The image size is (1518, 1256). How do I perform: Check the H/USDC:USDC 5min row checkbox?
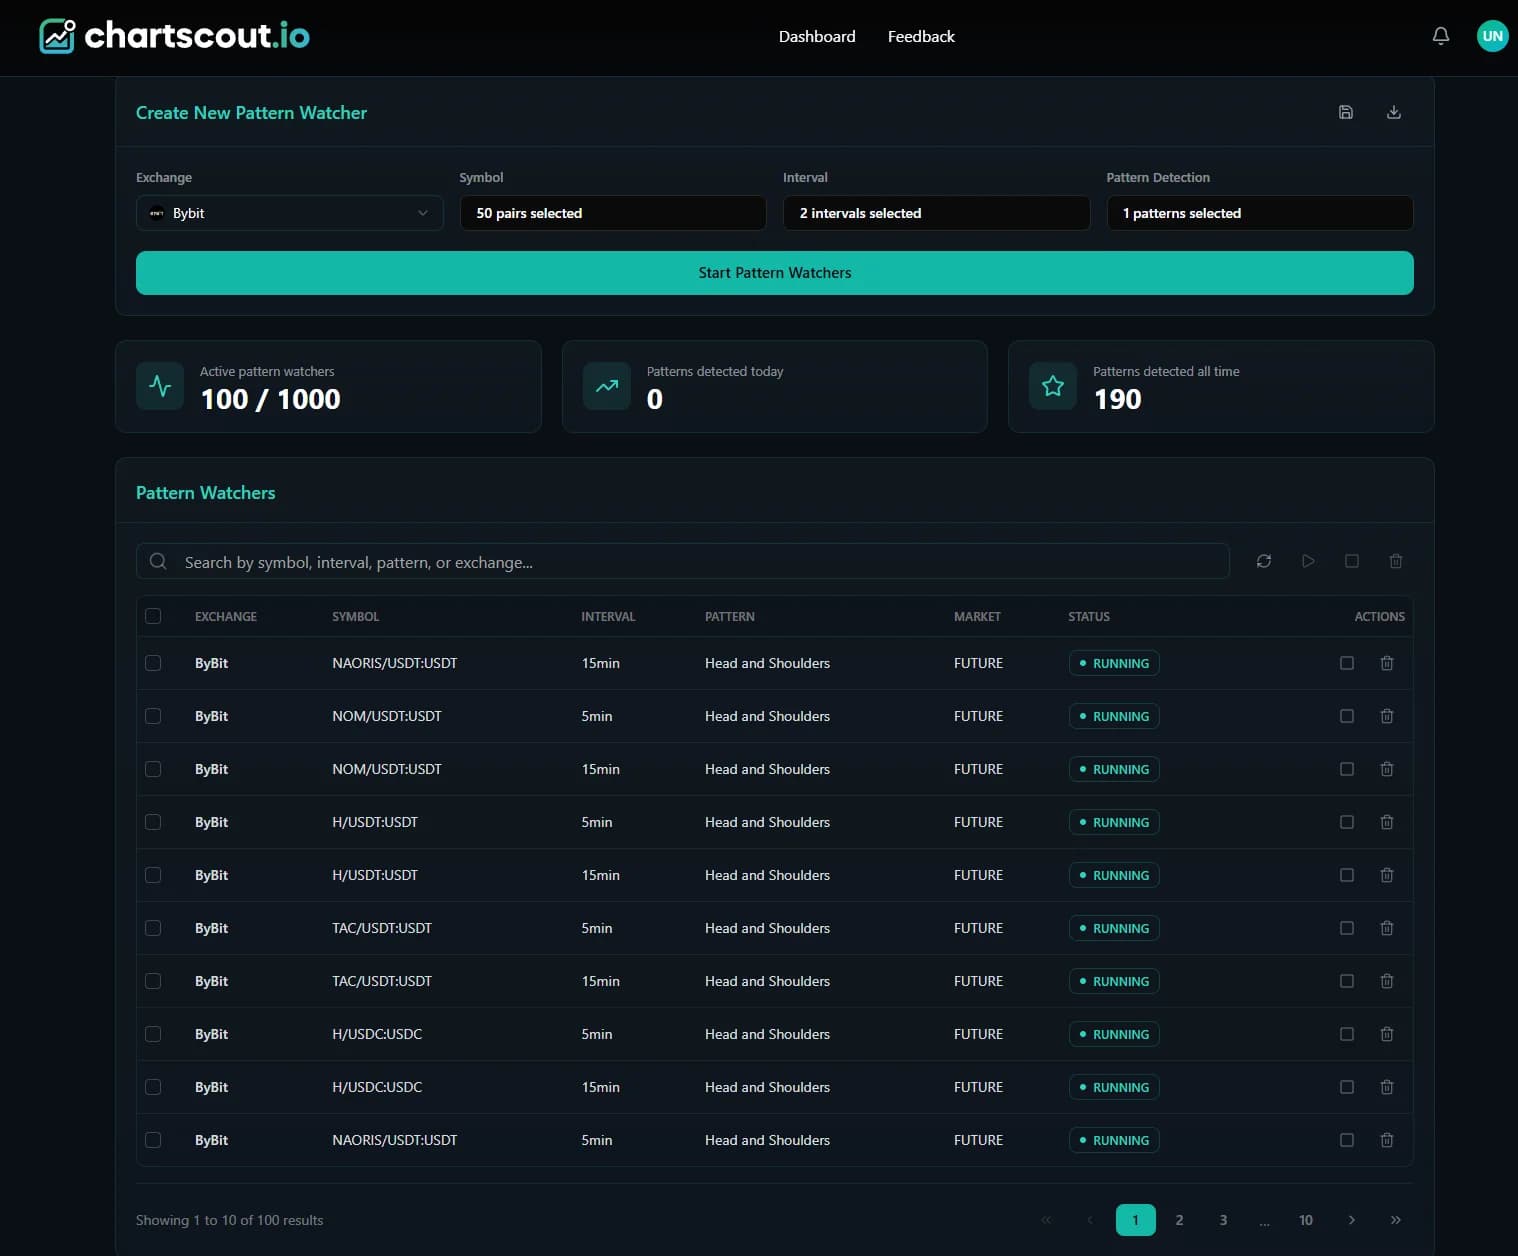click(153, 1034)
